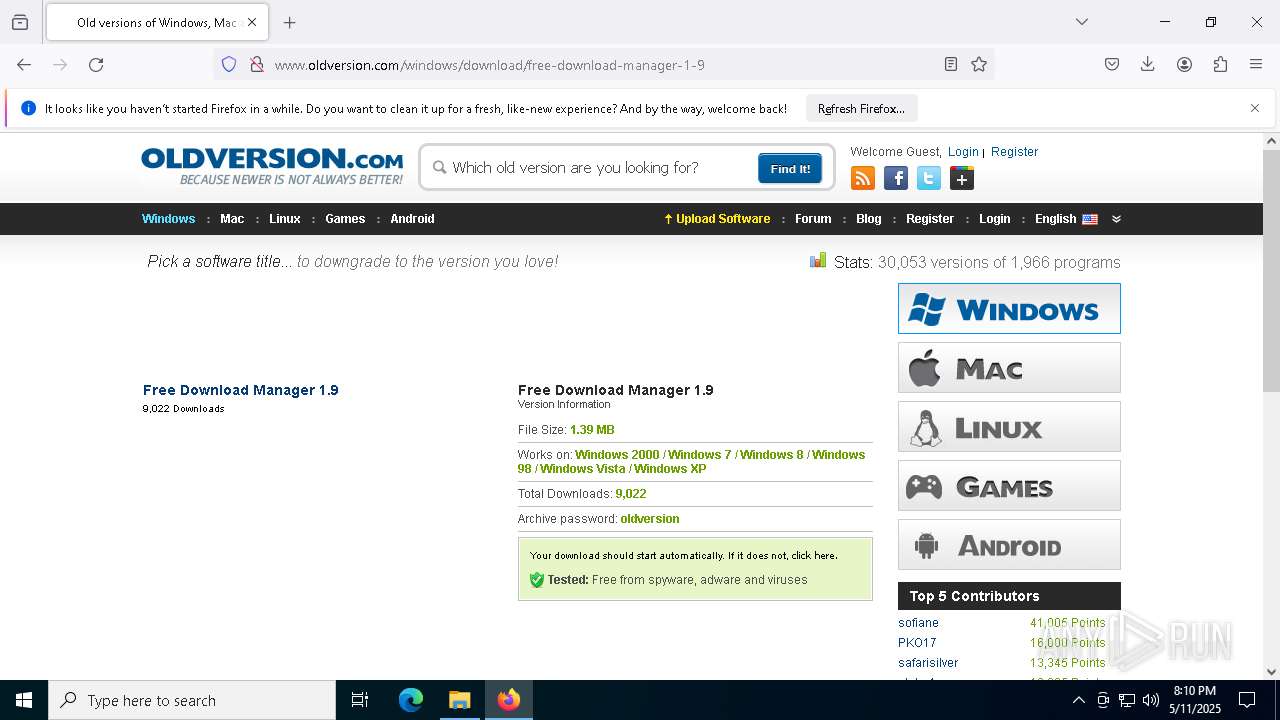The width and height of the screenshot is (1280, 720).
Task: Click the OldVersion.com site logo
Action: click(272, 166)
